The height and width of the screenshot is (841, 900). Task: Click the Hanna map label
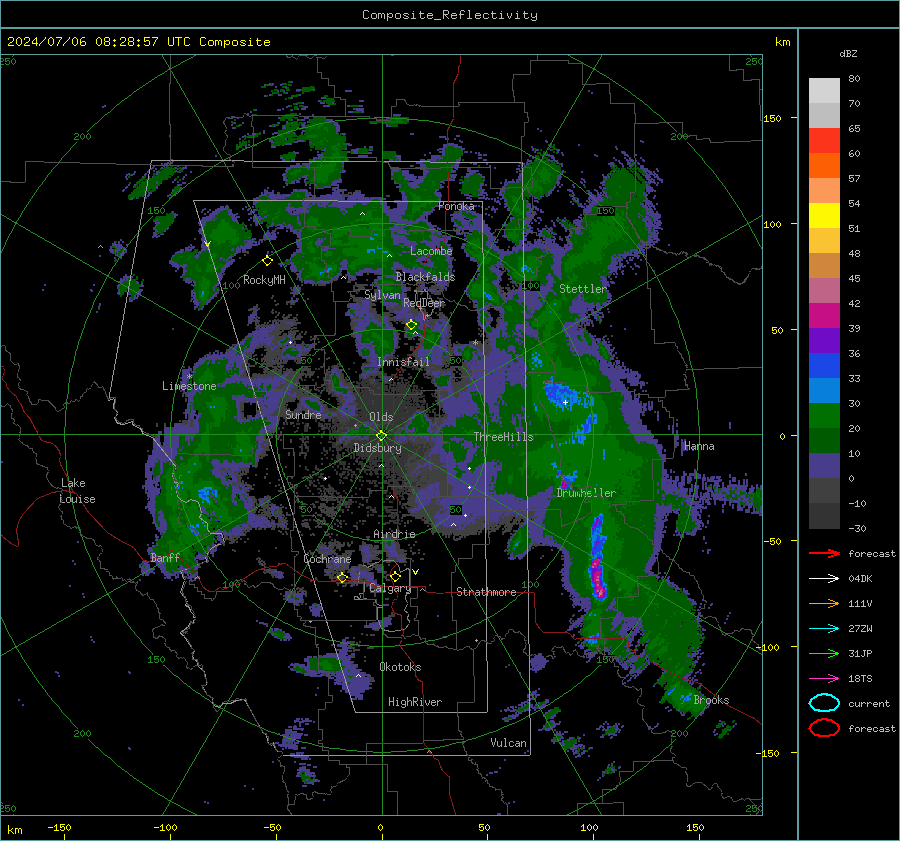[699, 446]
